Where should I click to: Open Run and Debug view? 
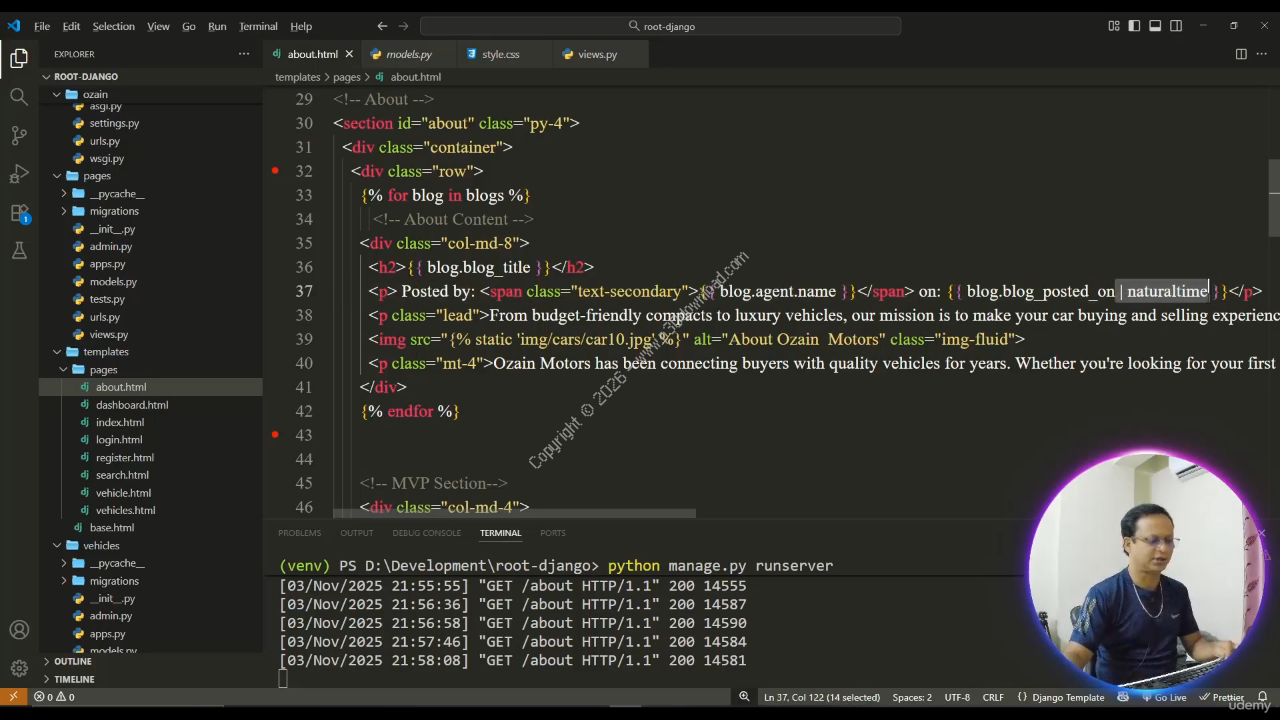click(x=19, y=174)
